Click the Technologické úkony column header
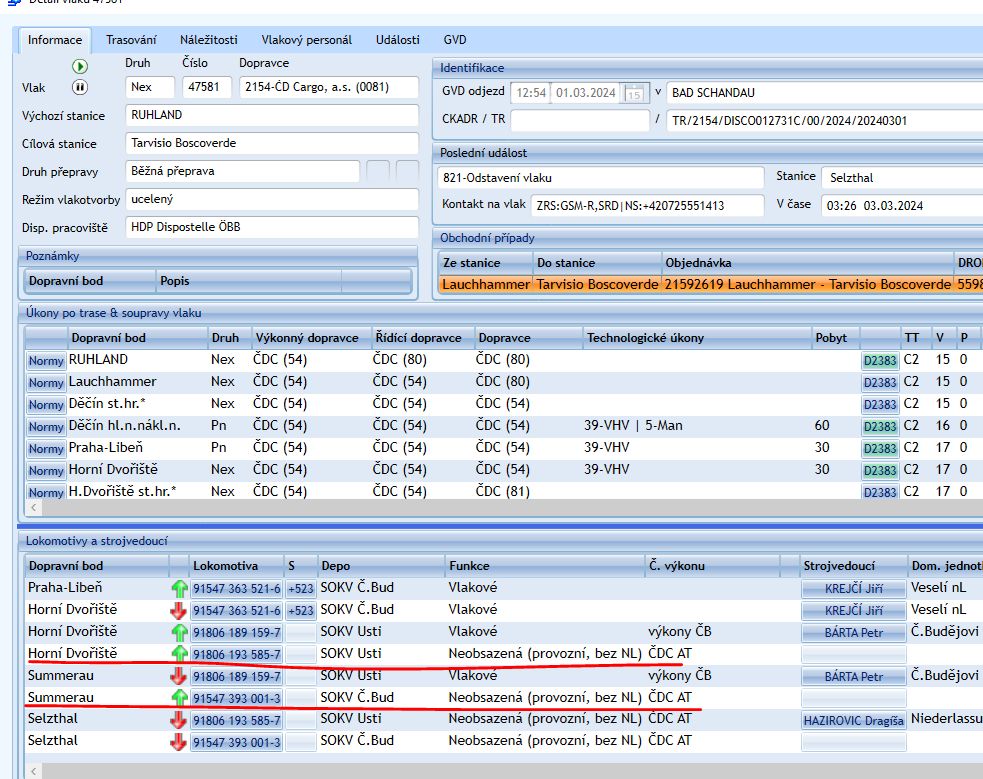The image size is (983, 779). click(645, 338)
